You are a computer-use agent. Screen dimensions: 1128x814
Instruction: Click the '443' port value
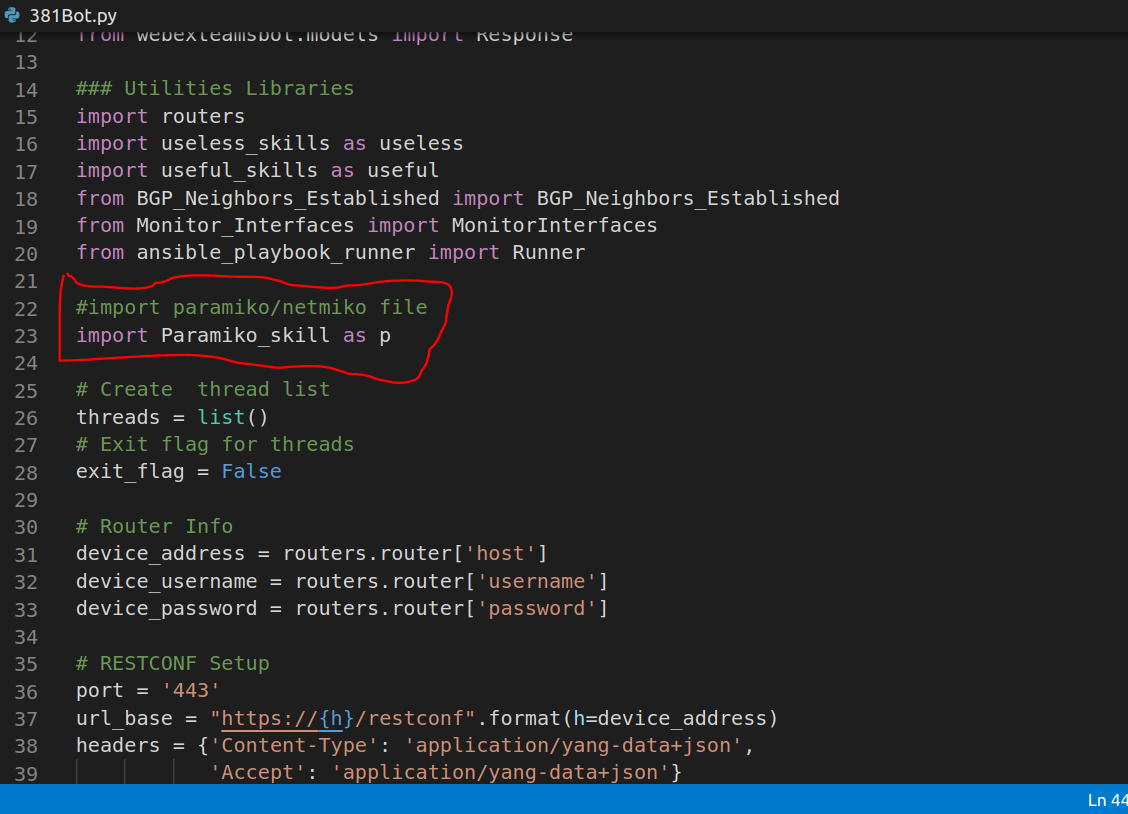point(191,691)
